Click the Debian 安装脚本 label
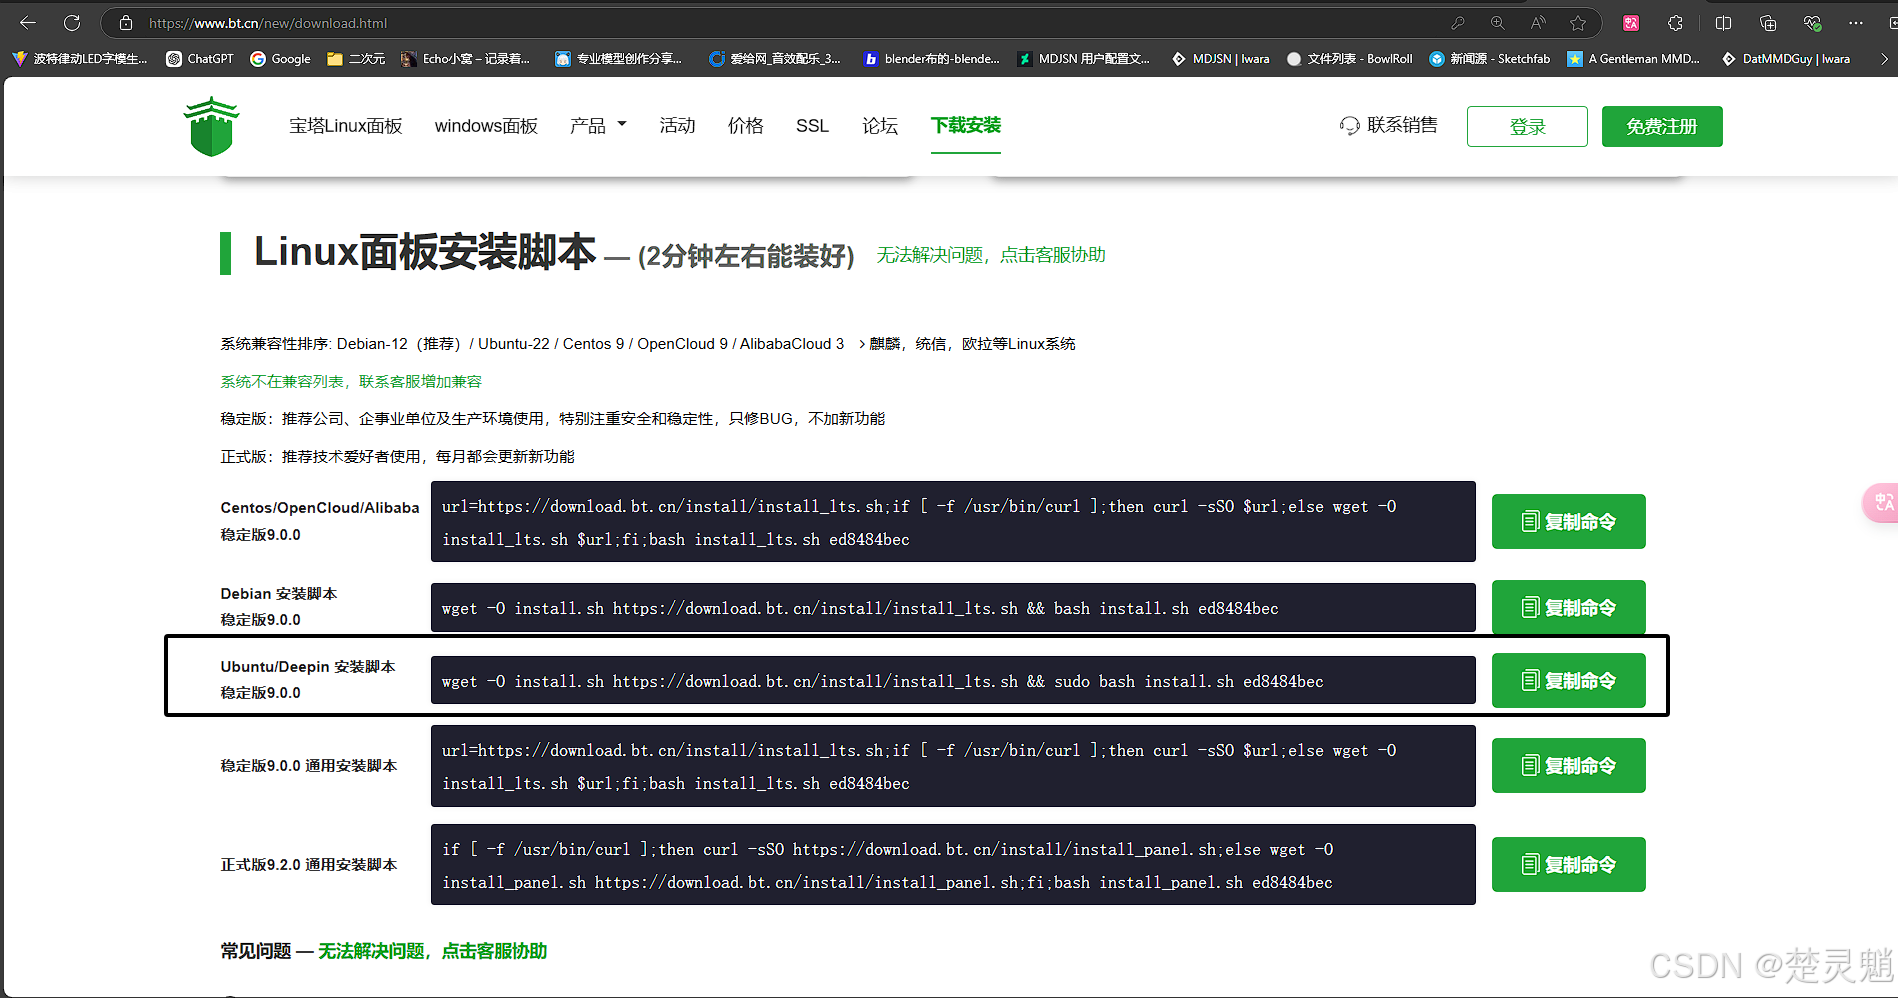This screenshot has height=998, width=1898. click(279, 594)
